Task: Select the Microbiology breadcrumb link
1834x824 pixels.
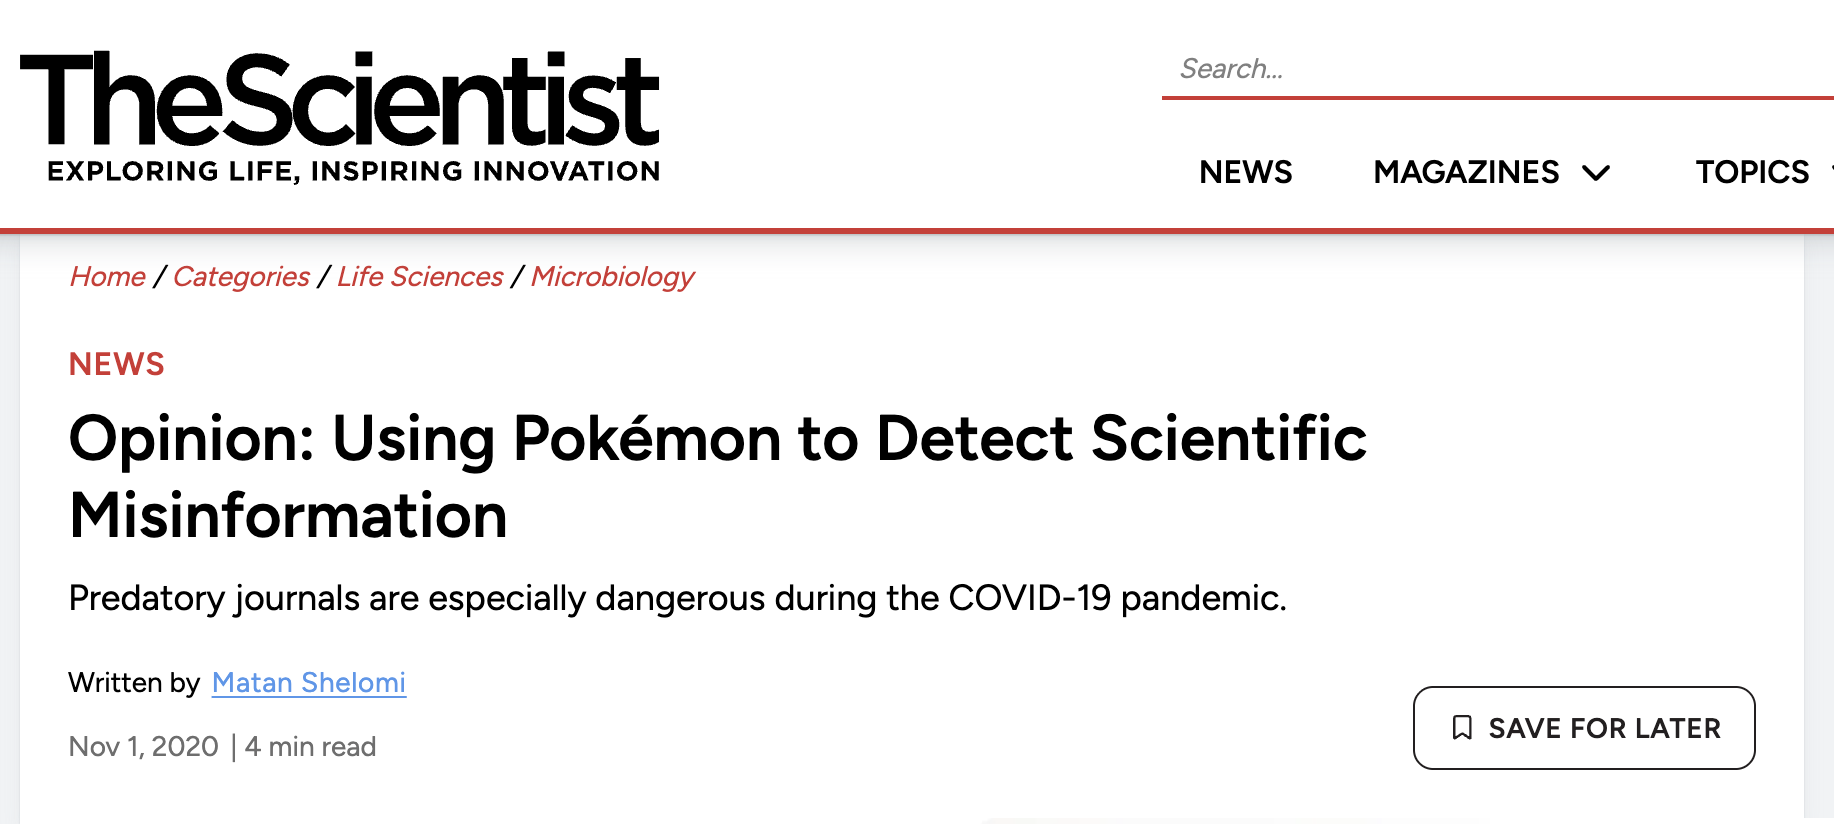Action: [x=612, y=277]
